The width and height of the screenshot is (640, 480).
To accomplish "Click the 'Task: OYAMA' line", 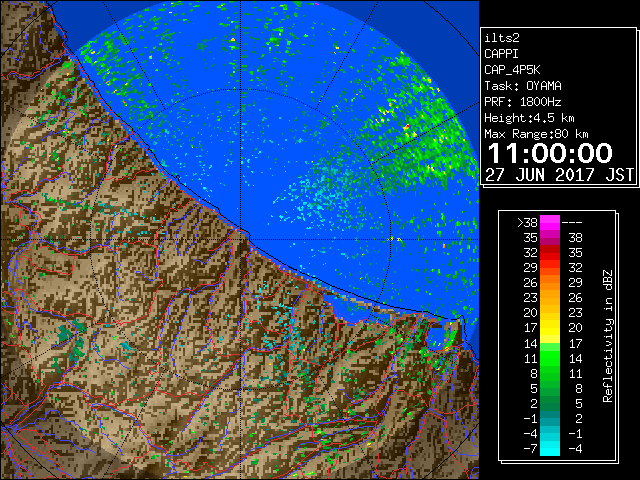I will pos(523,86).
